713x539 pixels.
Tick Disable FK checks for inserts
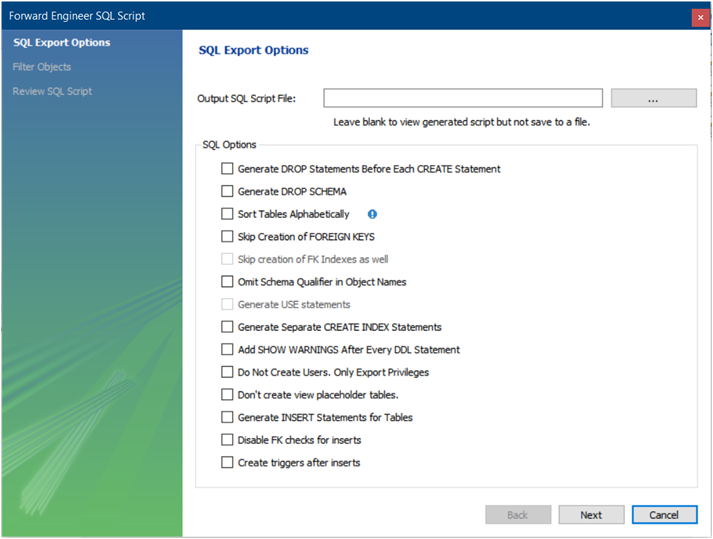[x=228, y=440]
